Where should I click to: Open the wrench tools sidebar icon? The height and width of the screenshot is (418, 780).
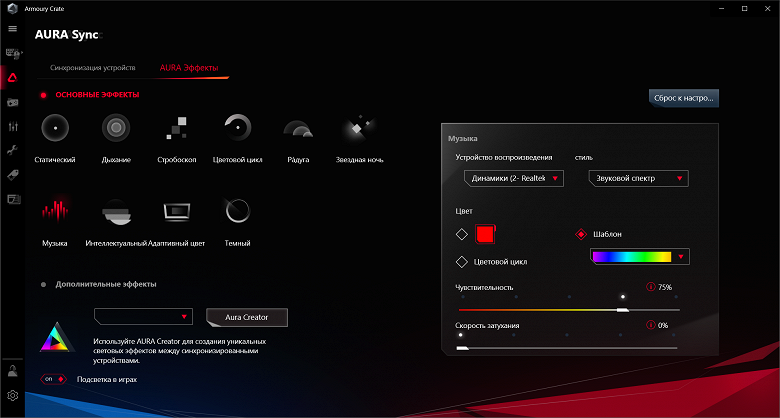coord(13,150)
